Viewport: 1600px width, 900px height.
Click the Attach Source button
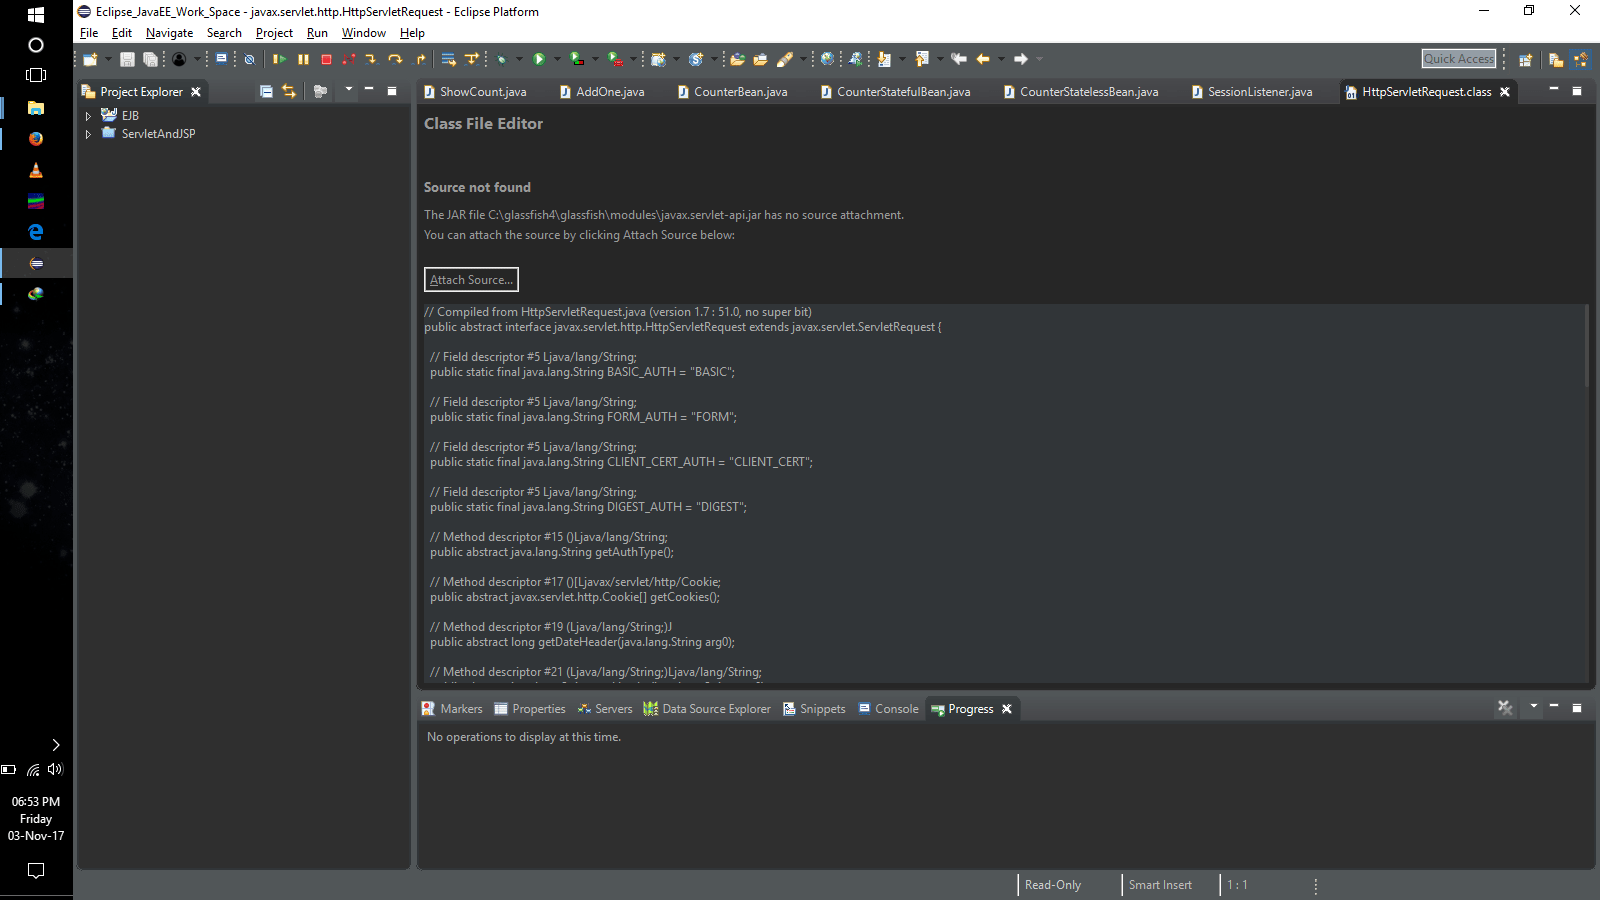coord(471,279)
